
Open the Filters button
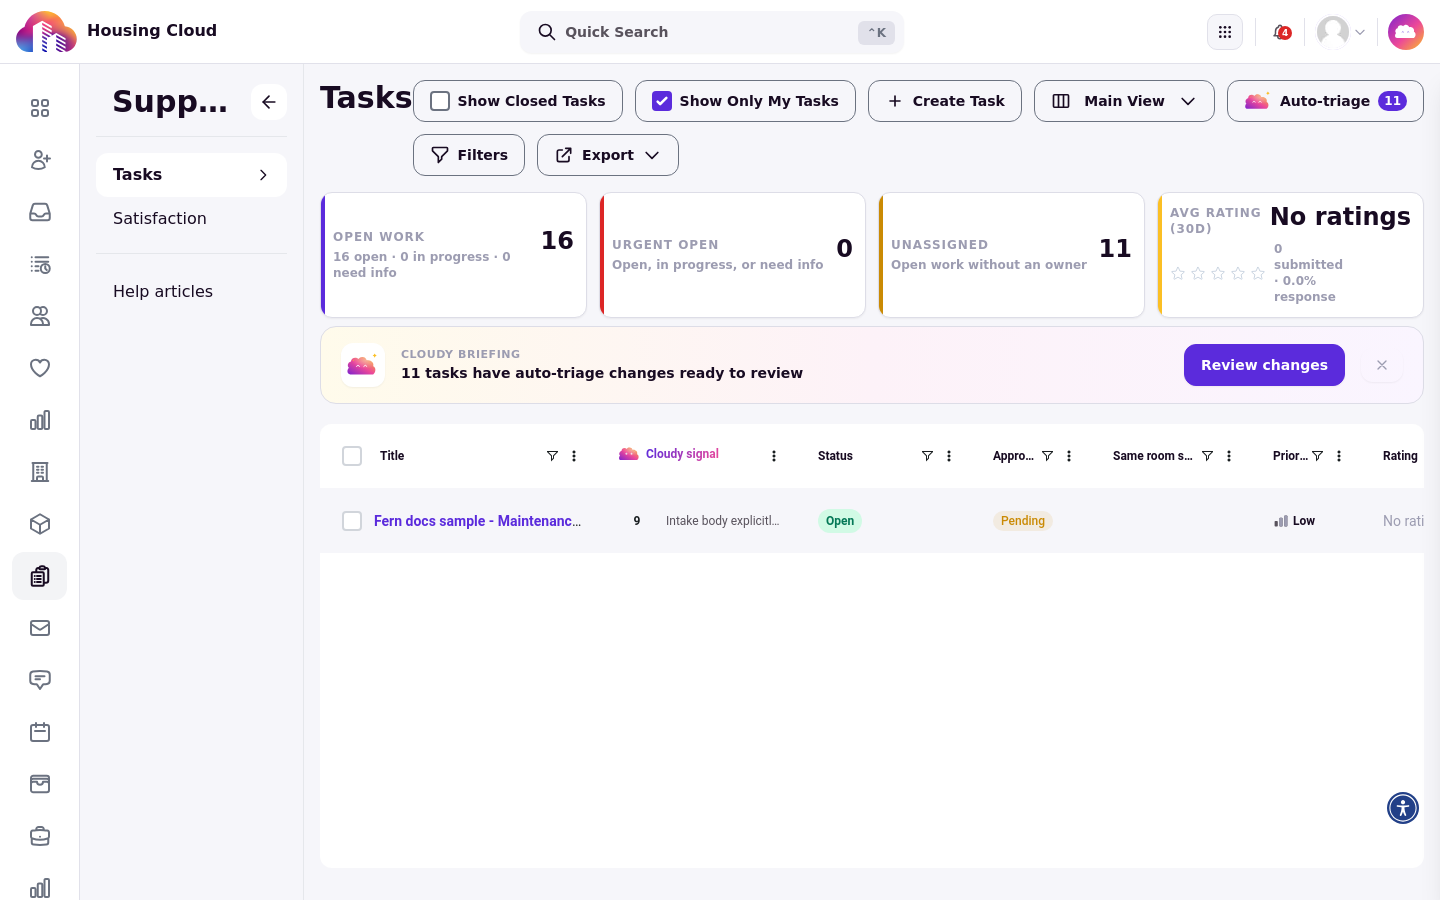469,155
